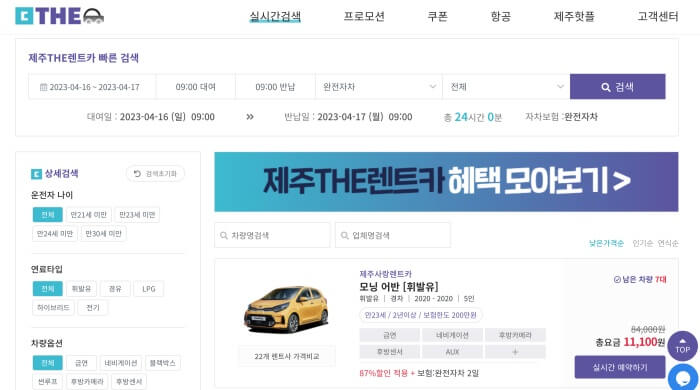Screen dimensions: 700x390
Task: Click 22개 렌트사 가격비교 button
Action: pyautogui.click(x=287, y=356)
